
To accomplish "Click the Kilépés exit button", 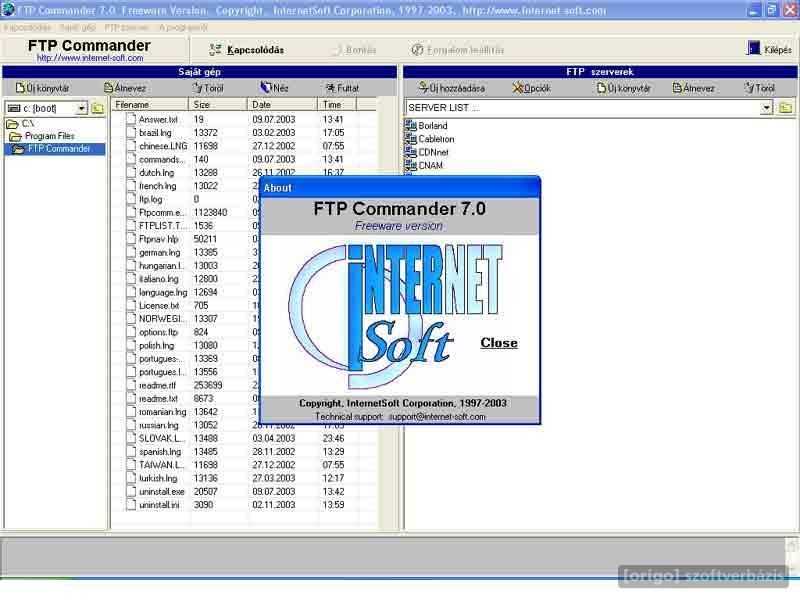I will [x=769, y=49].
